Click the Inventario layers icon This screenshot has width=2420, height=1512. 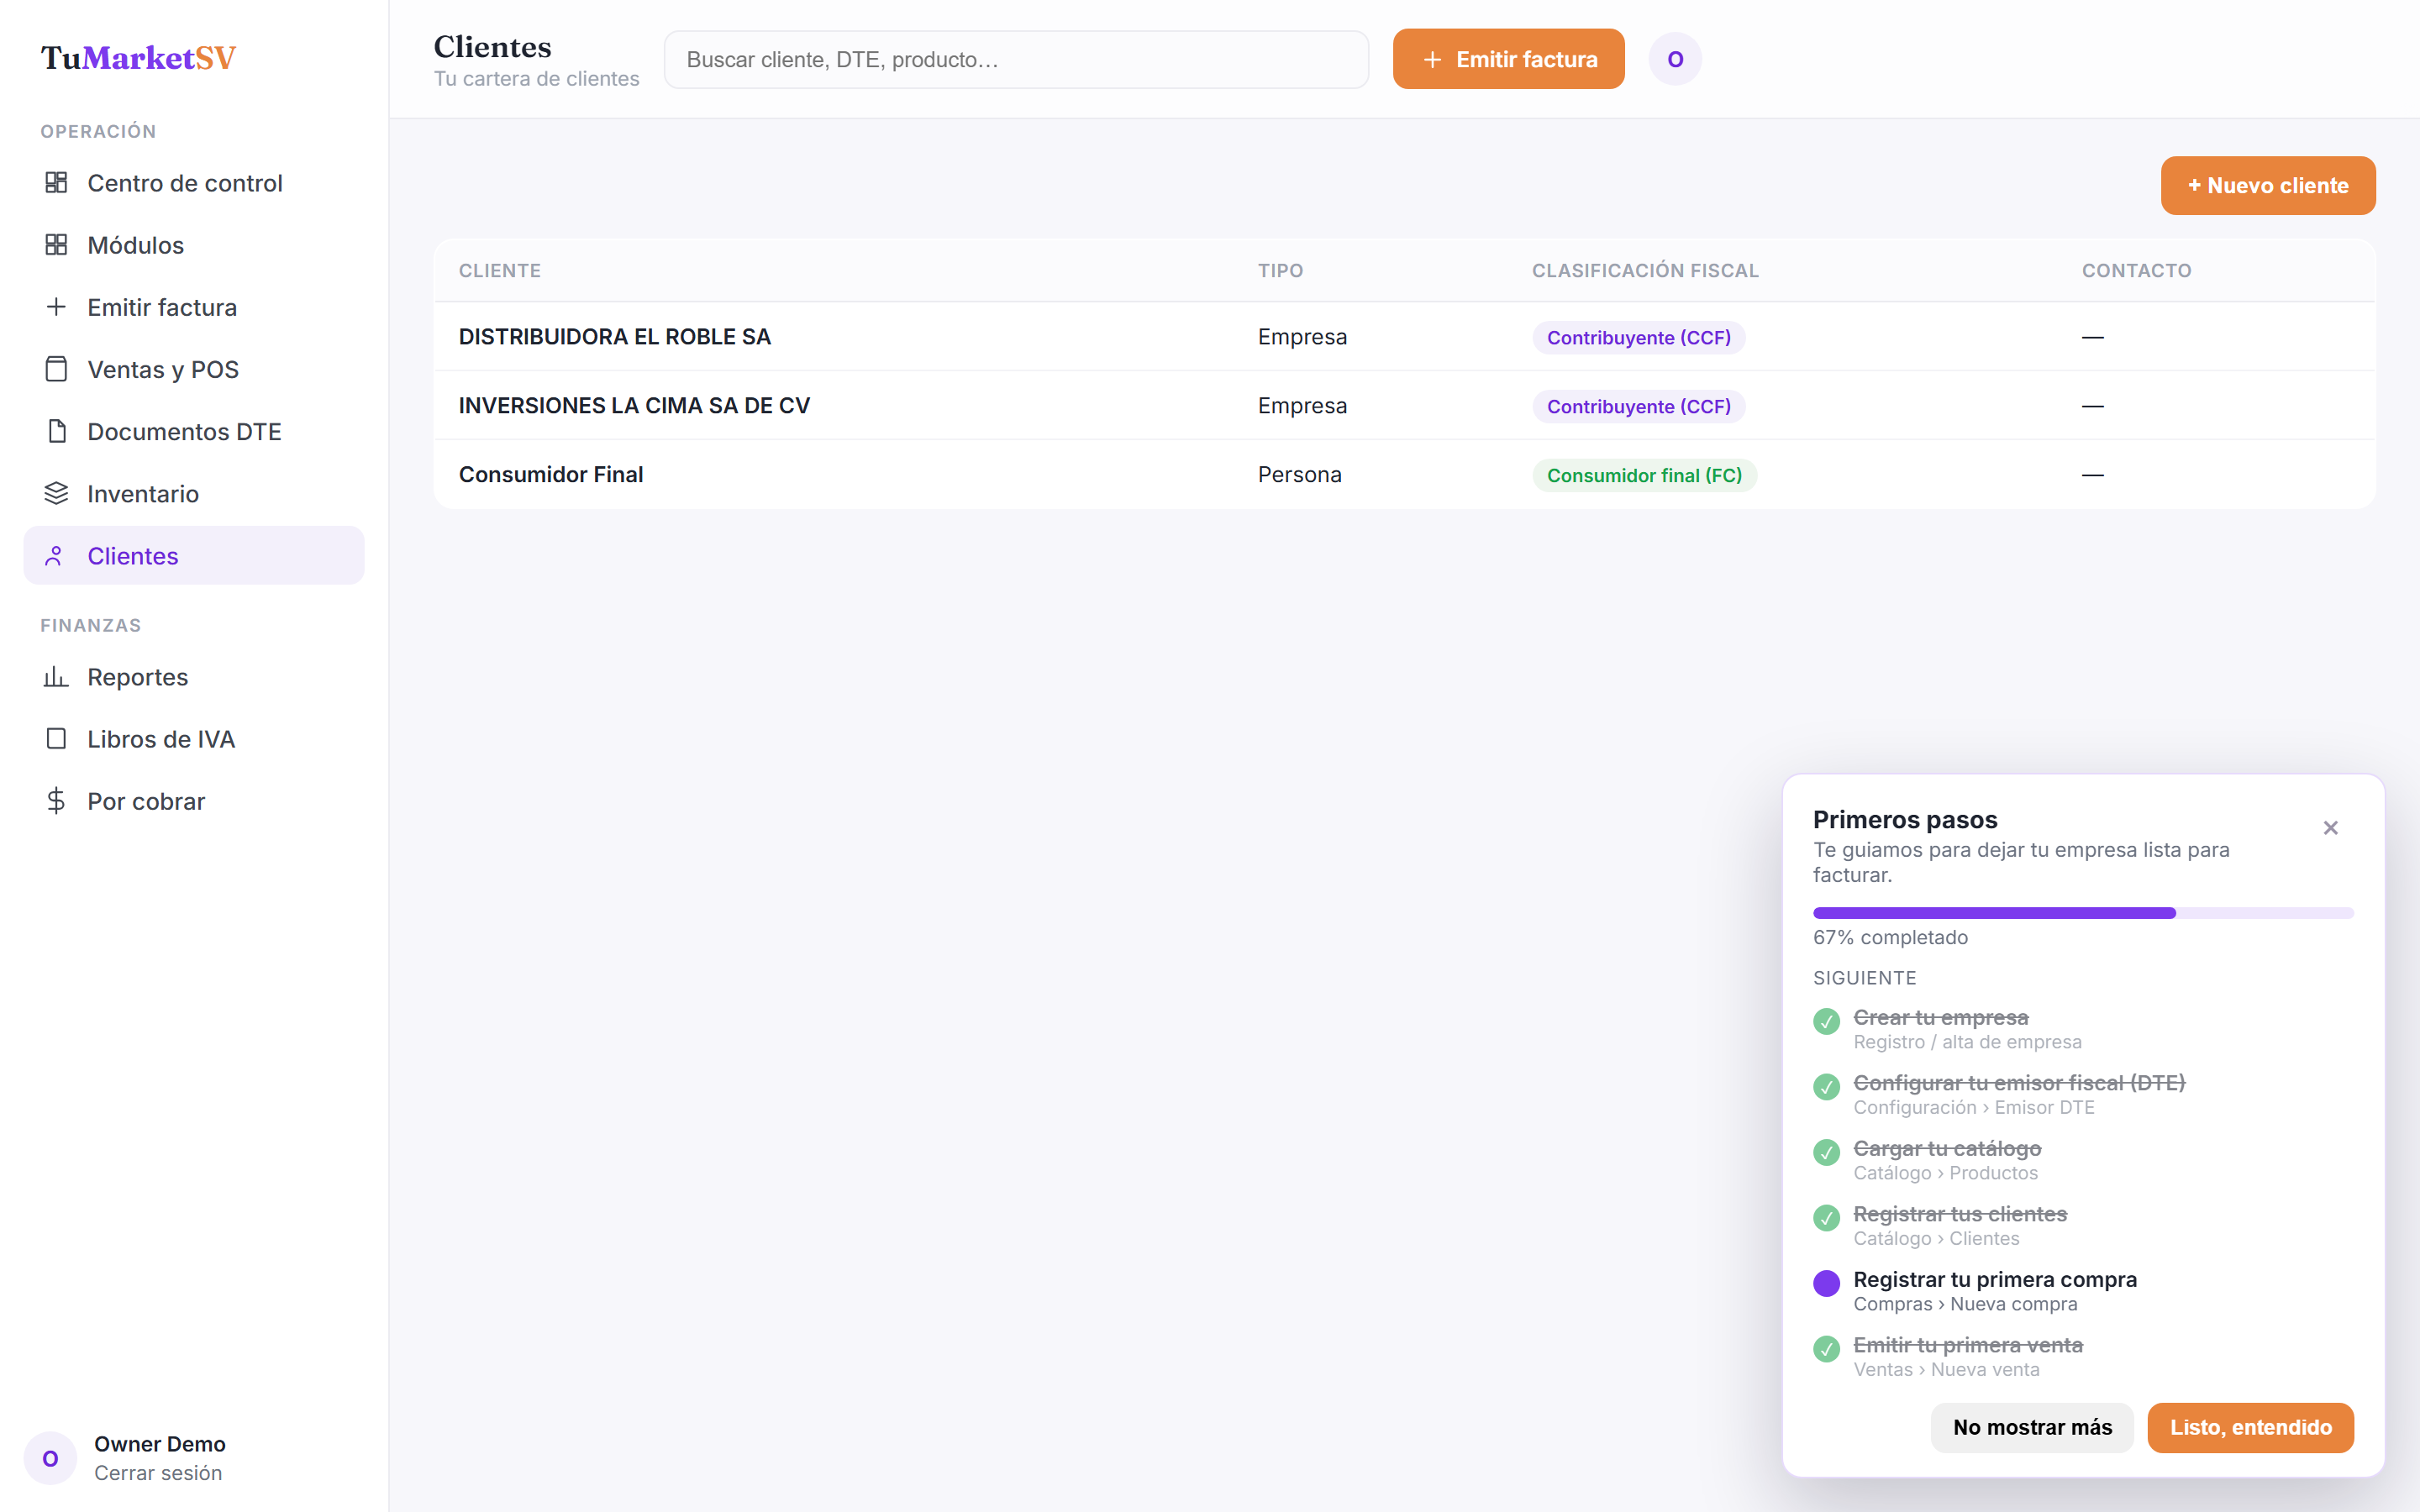56,493
